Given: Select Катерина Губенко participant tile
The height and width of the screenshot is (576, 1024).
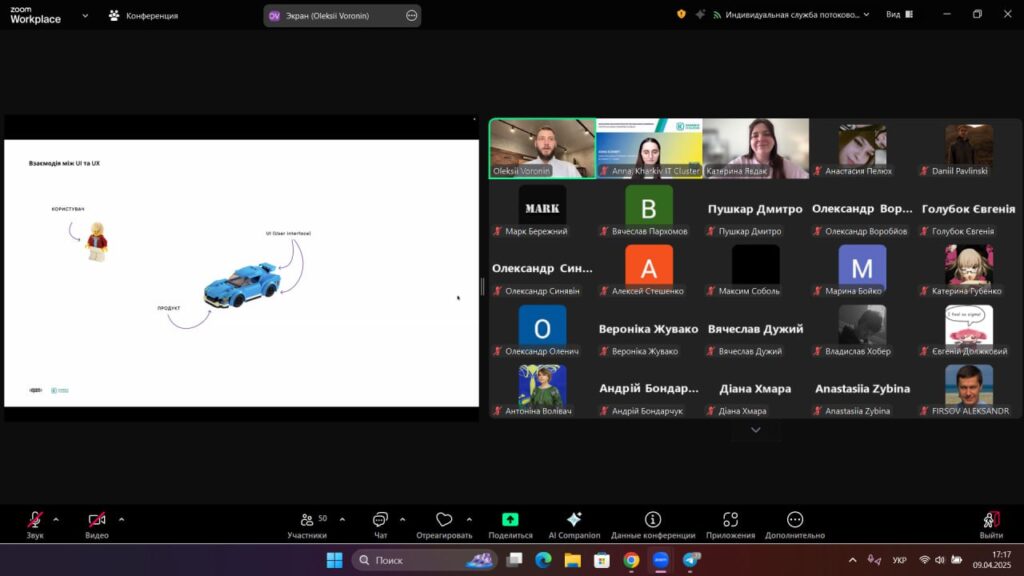Looking at the screenshot, I should pyautogui.click(x=968, y=269).
